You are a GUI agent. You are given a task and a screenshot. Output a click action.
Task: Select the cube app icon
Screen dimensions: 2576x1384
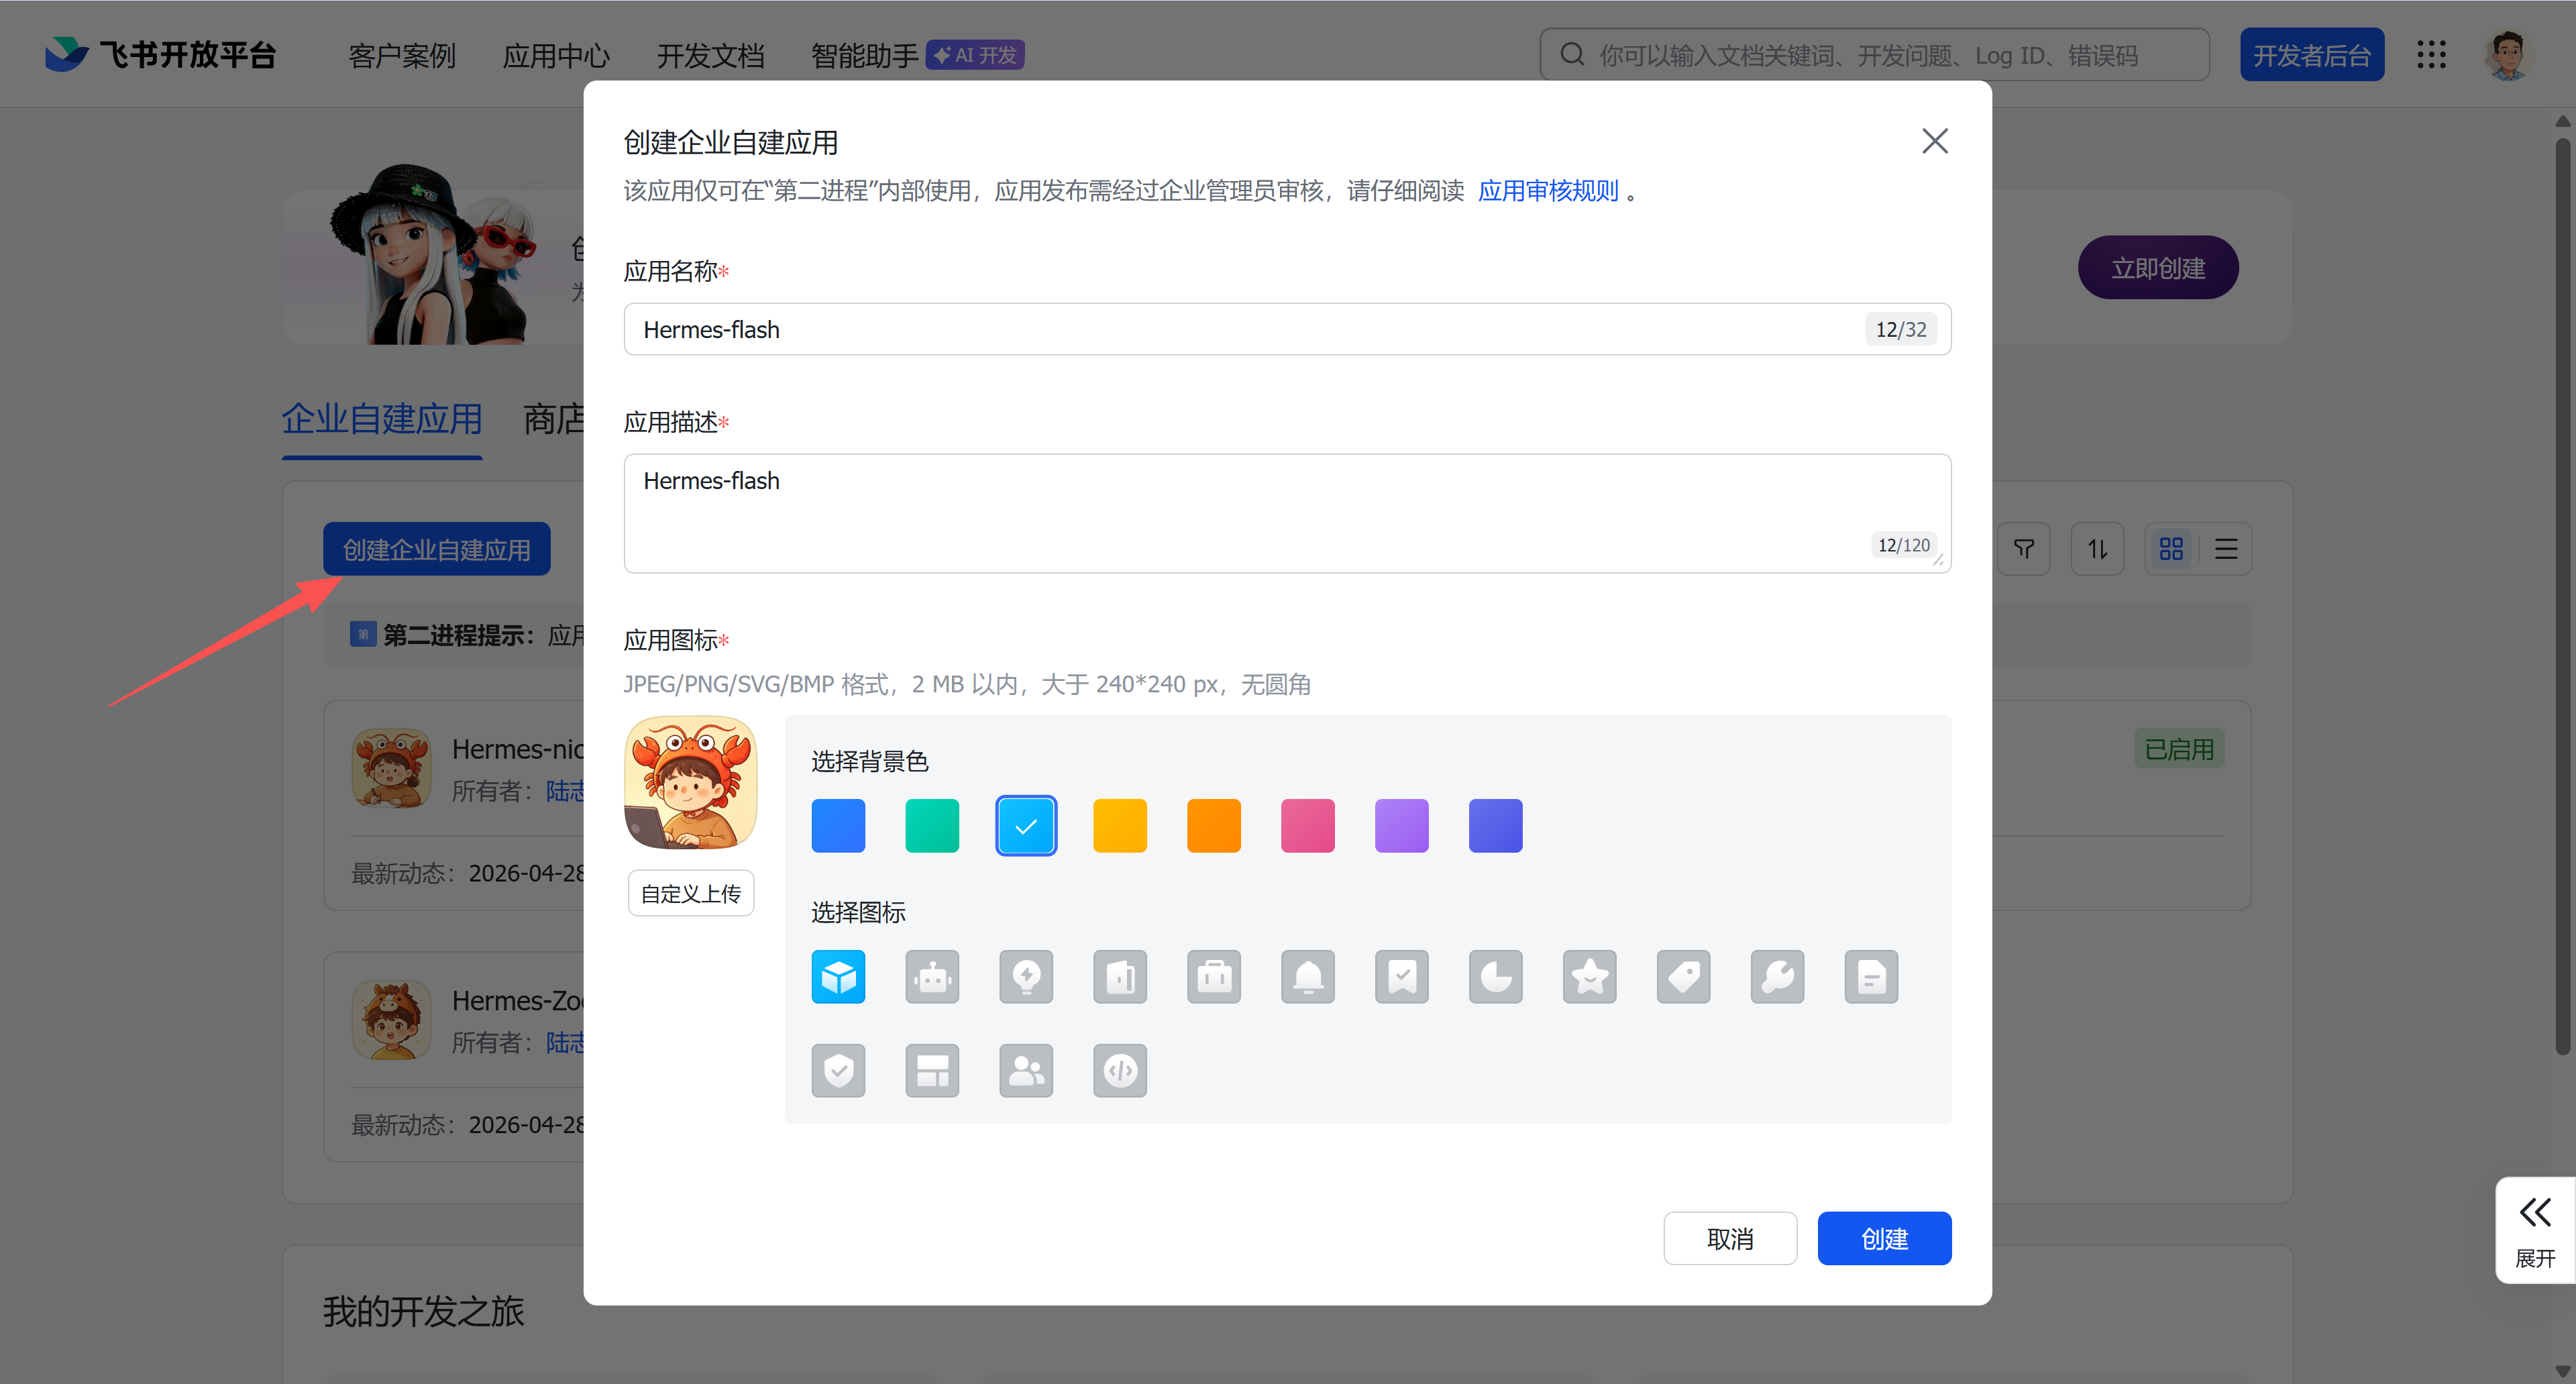838,977
